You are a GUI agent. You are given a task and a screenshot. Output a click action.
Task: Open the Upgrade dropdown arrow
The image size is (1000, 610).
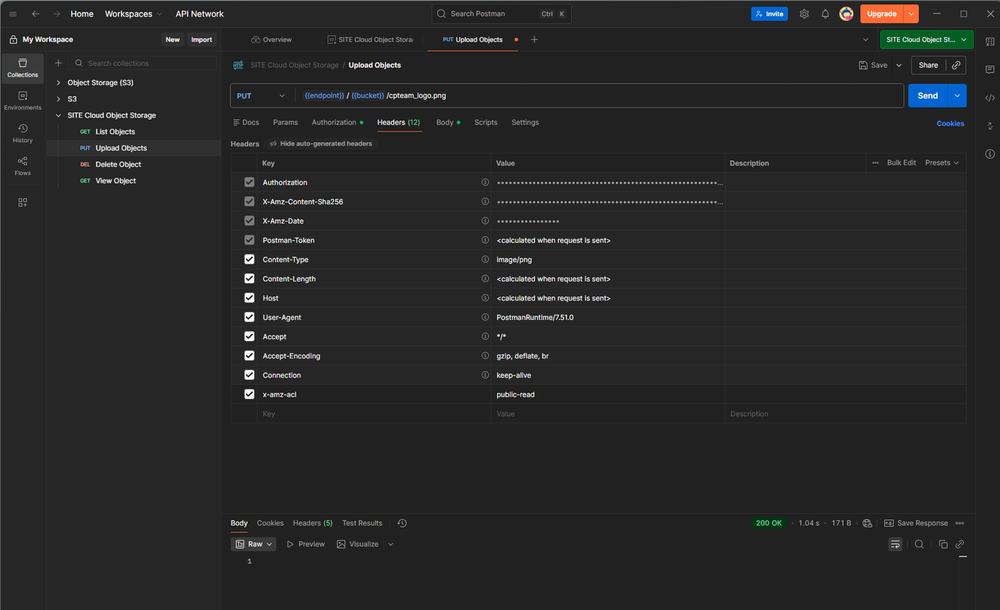pyautogui.click(x=911, y=13)
